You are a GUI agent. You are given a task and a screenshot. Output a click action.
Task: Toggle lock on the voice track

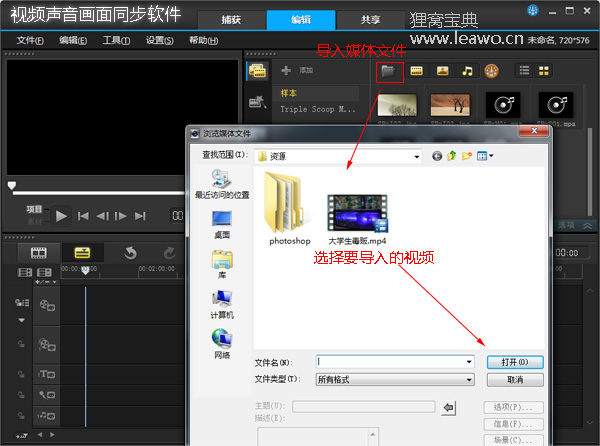[20, 396]
